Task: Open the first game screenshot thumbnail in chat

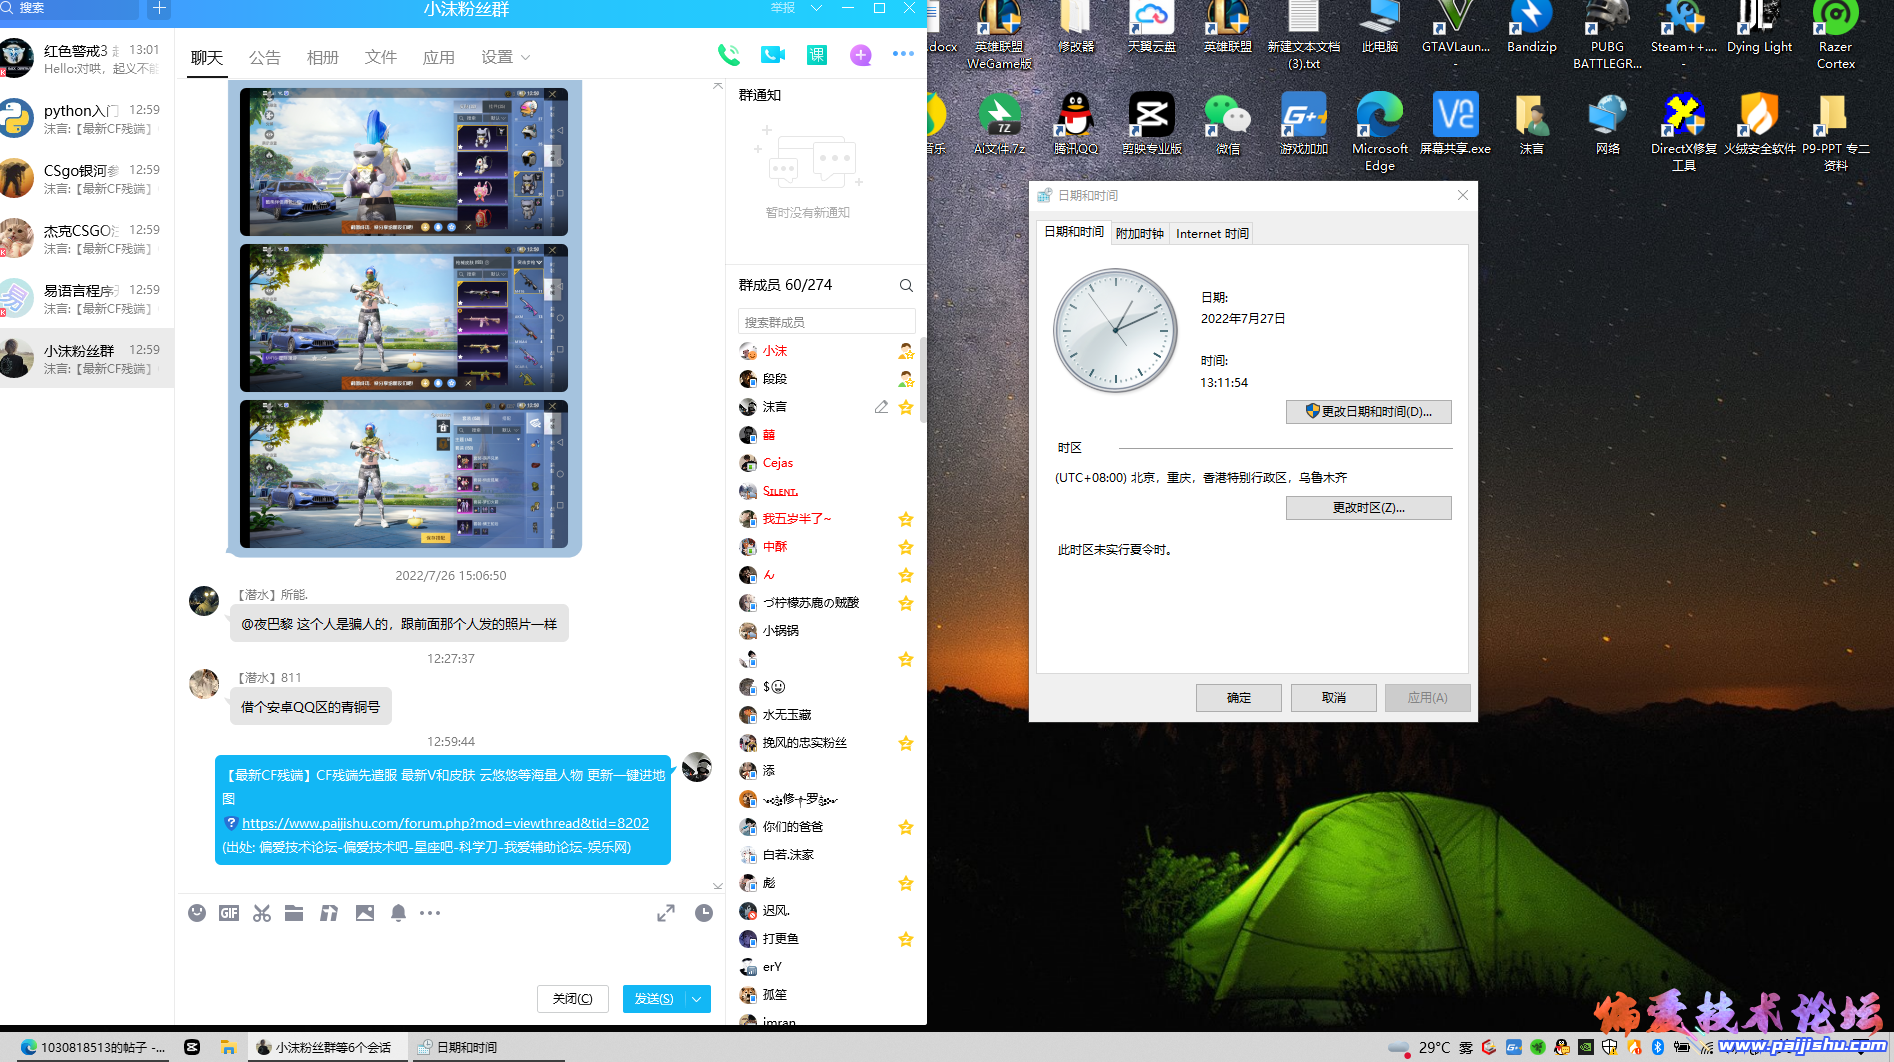Action: pos(404,162)
